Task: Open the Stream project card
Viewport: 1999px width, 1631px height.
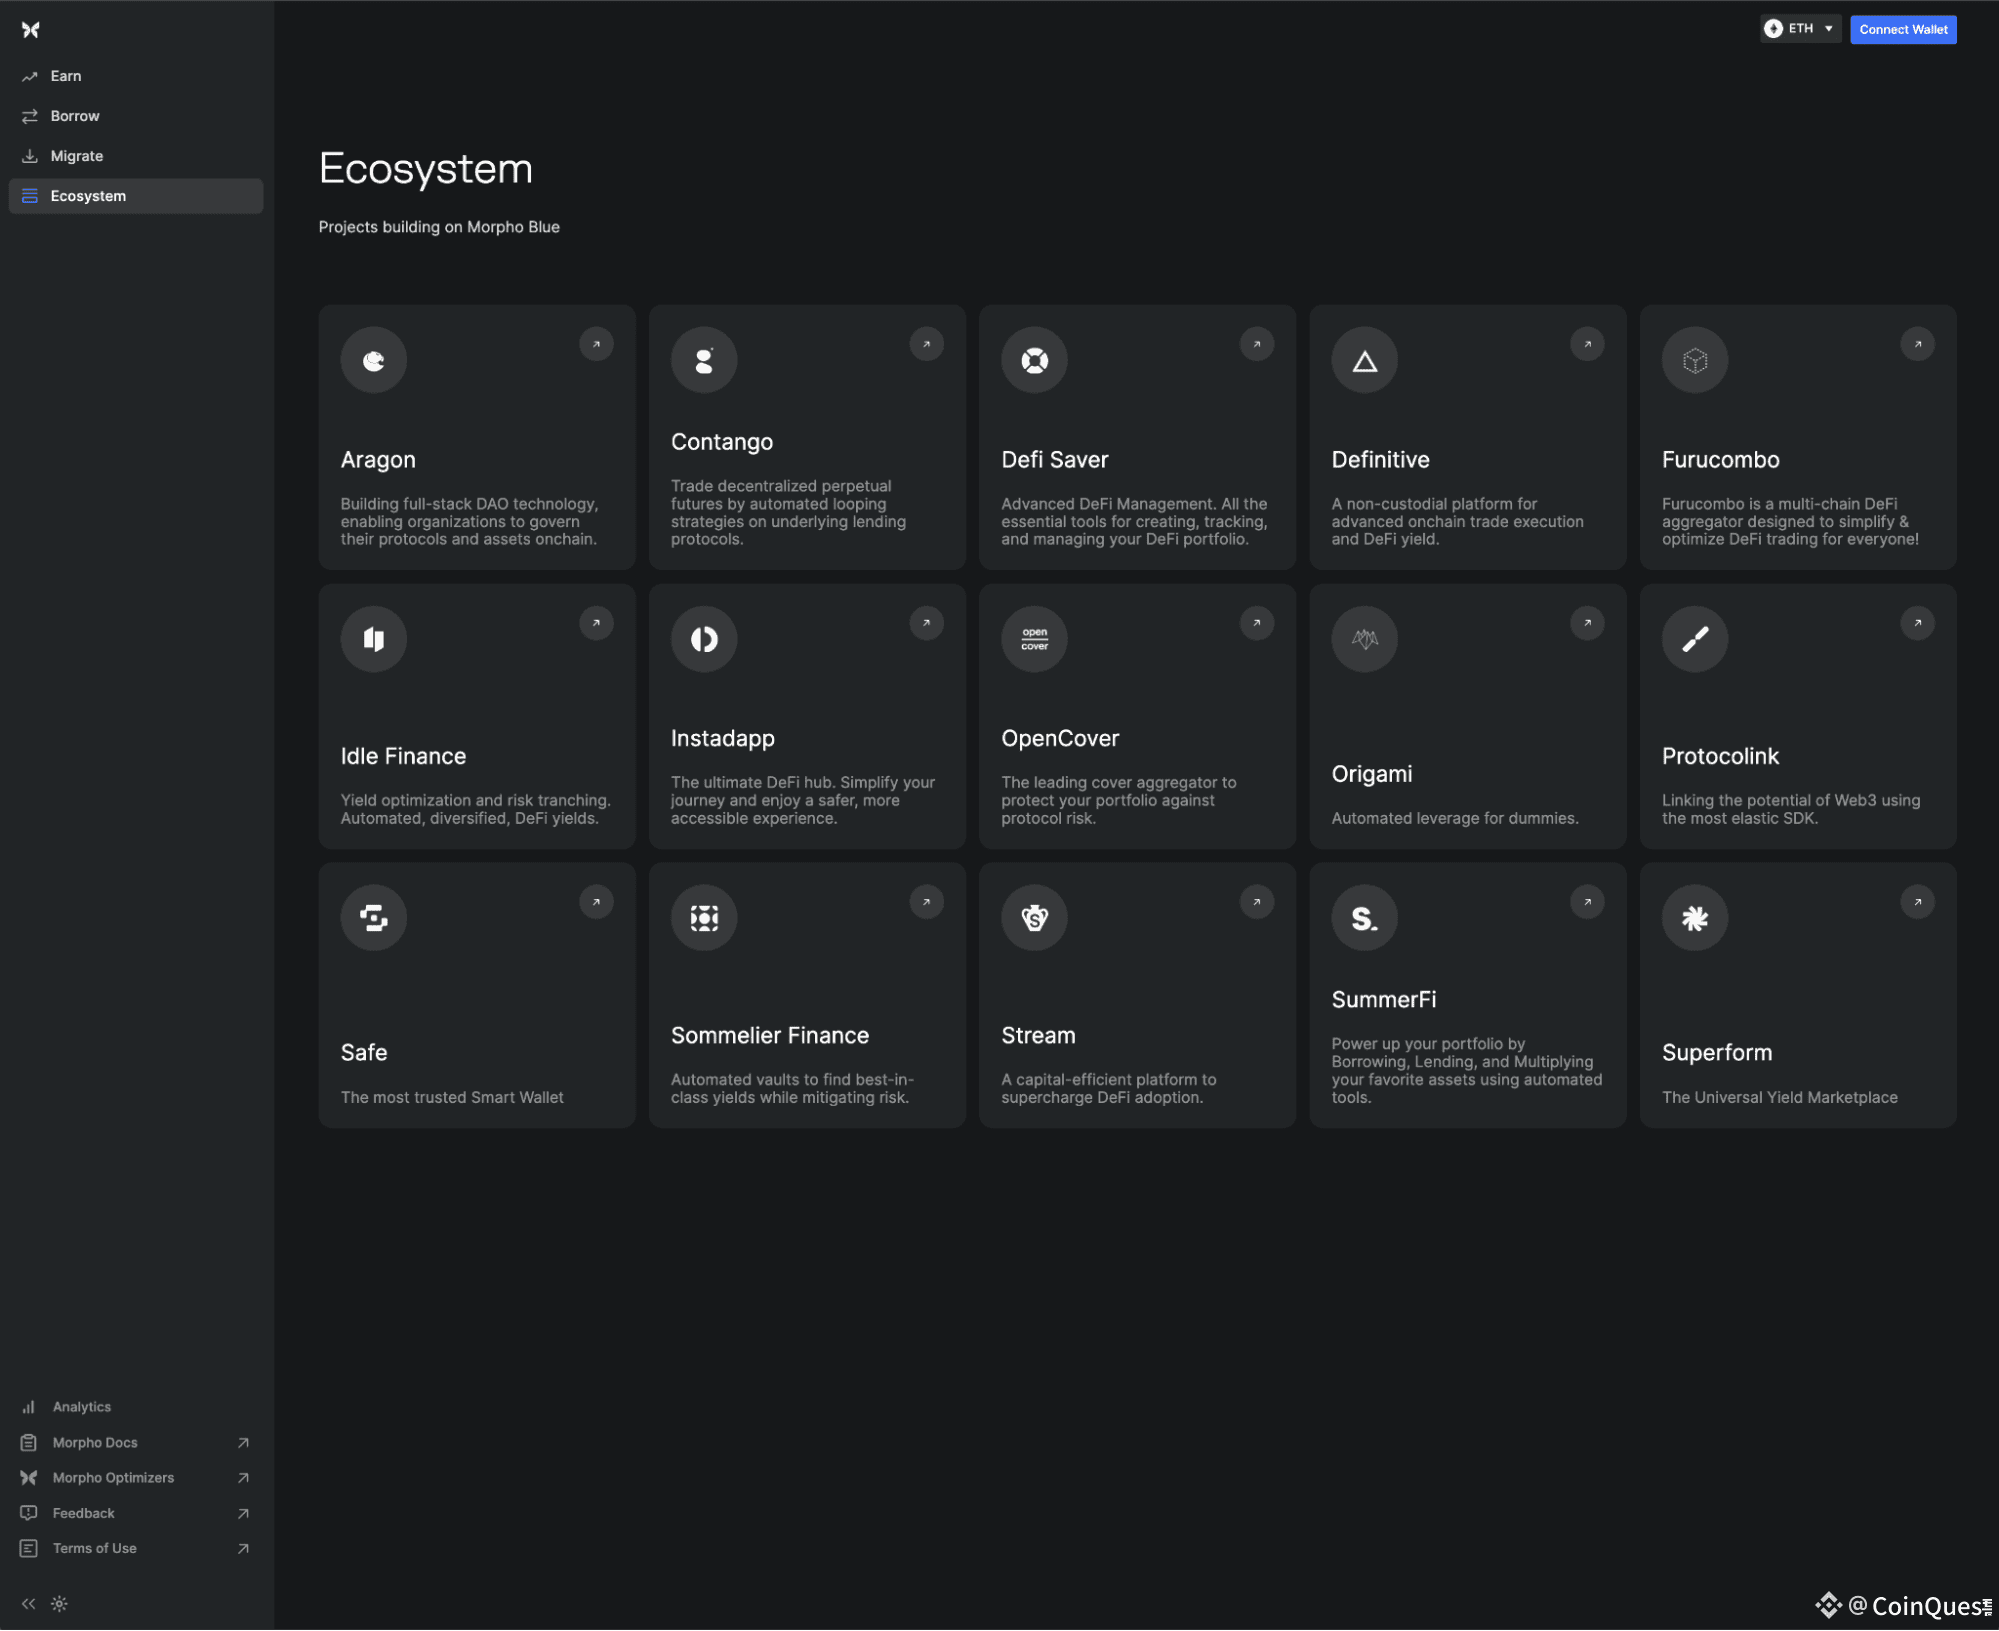Action: [x=1136, y=995]
